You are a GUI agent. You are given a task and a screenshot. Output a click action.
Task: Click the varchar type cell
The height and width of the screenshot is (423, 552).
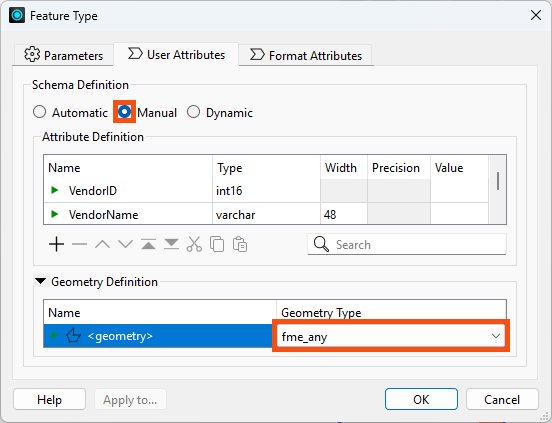click(266, 214)
